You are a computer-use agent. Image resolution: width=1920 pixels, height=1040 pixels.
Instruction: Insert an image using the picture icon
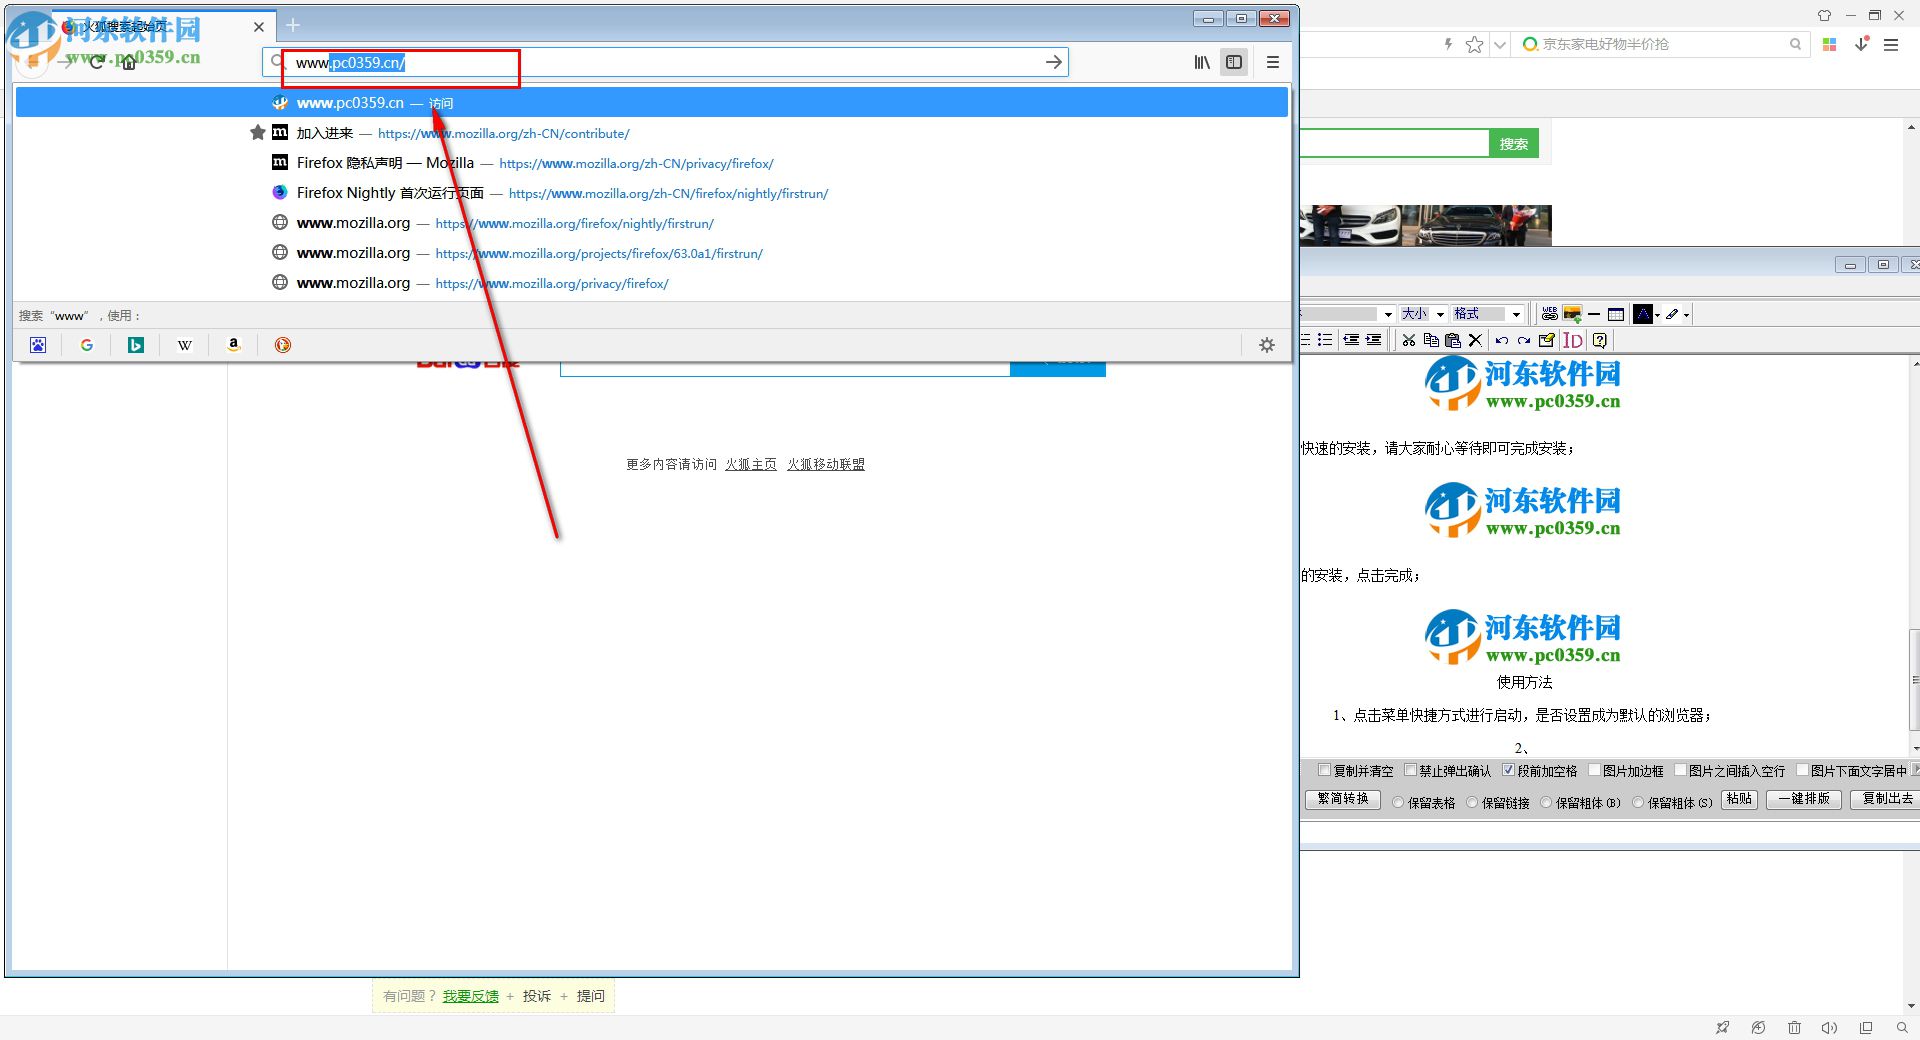[x=1572, y=314]
